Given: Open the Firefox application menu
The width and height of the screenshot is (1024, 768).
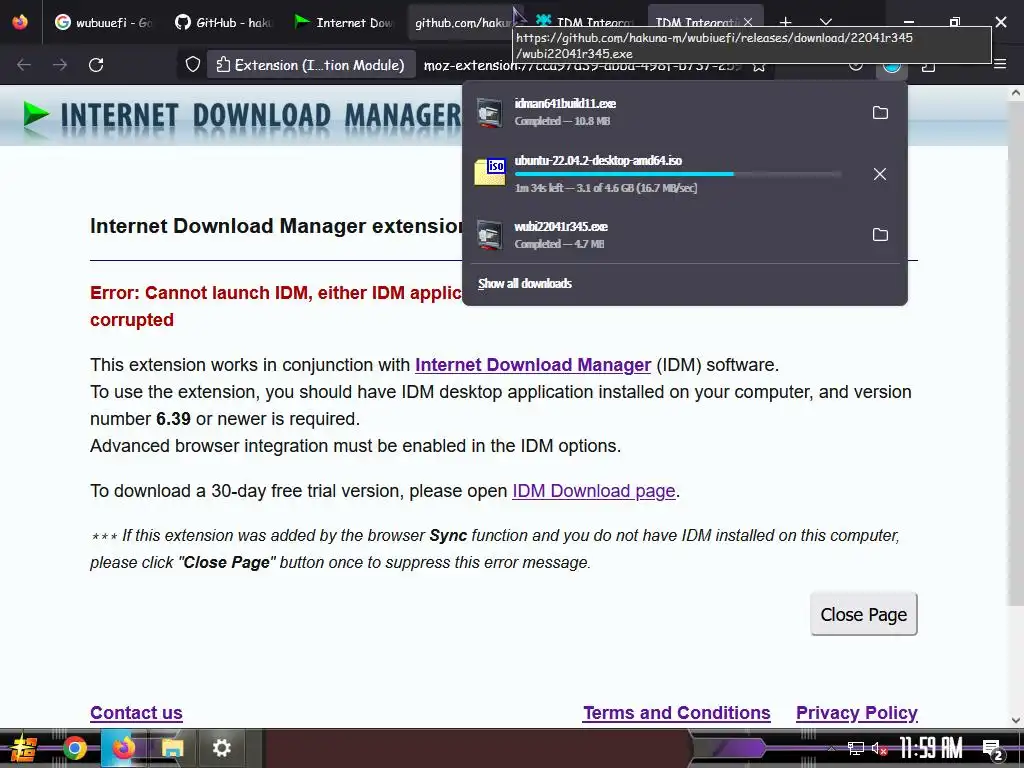Looking at the screenshot, I should click(1000, 64).
